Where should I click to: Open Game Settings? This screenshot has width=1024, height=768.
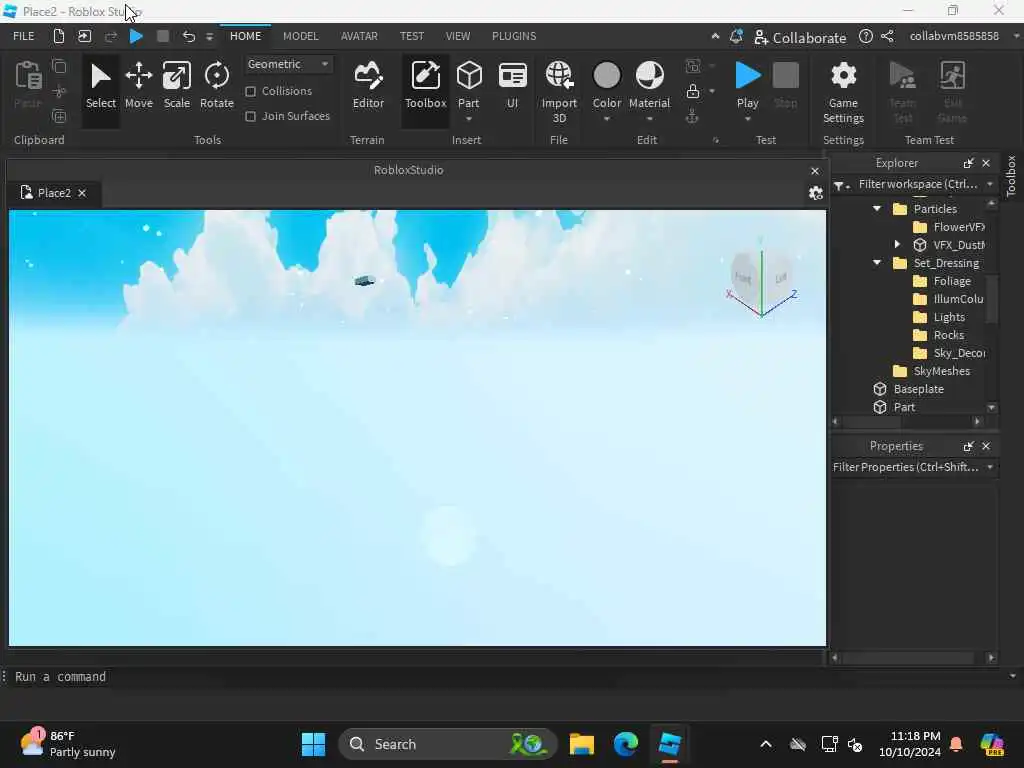(x=843, y=91)
